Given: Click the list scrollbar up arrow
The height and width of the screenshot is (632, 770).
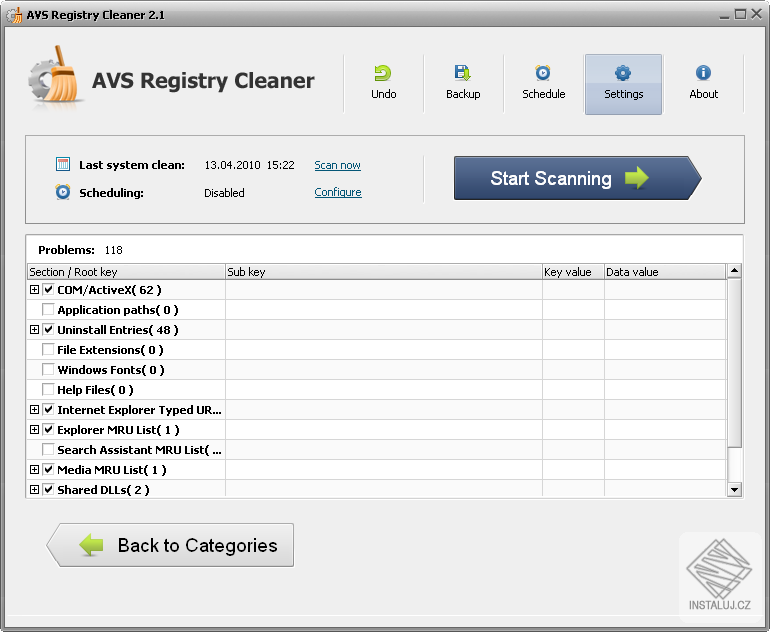Looking at the screenshot, I should click(x=734, y=271).
